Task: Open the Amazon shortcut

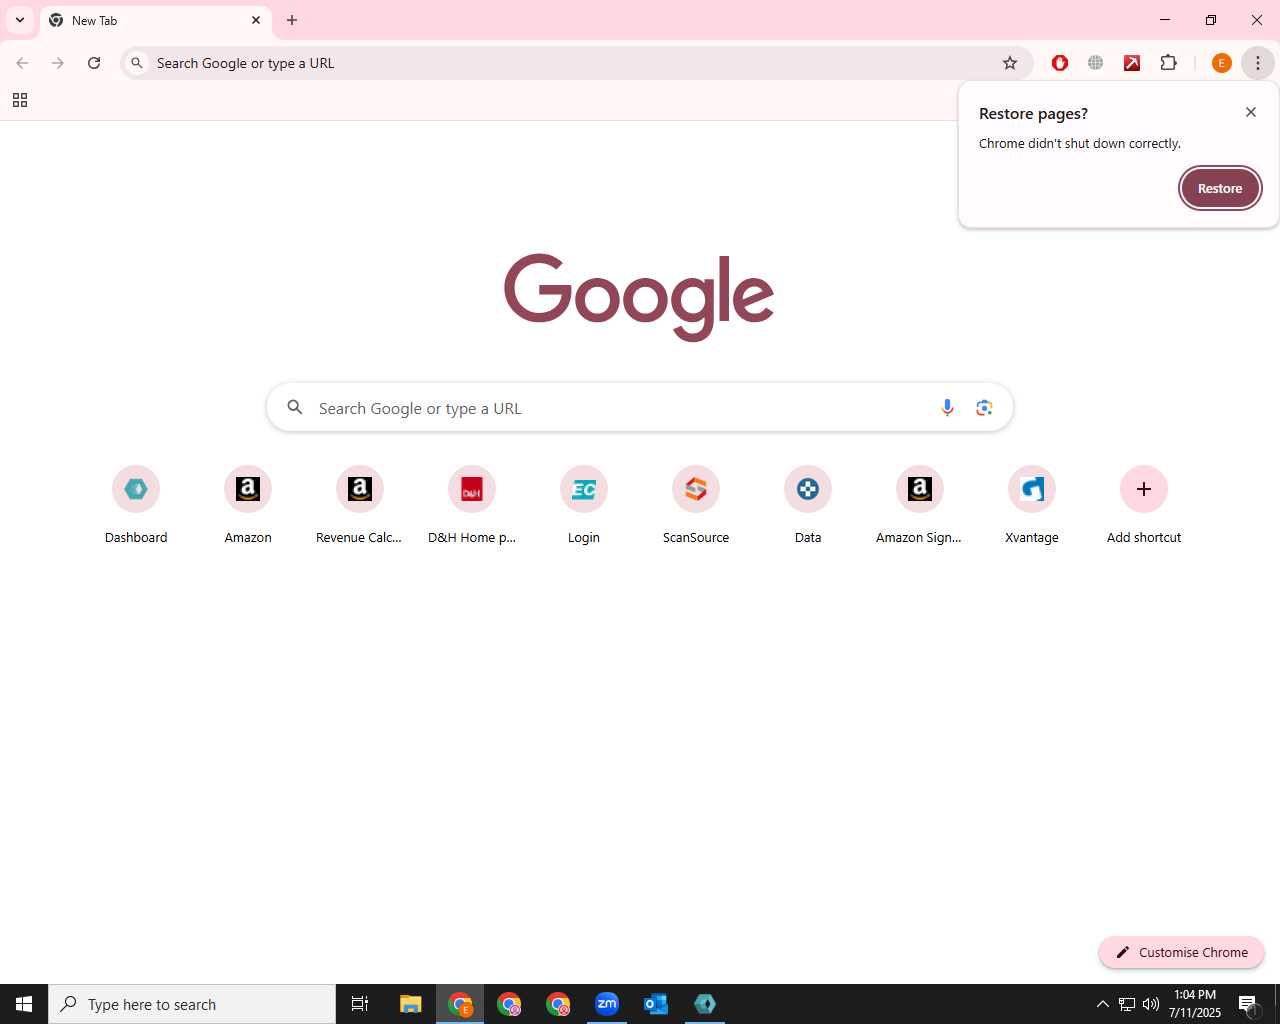Action: 248,506
